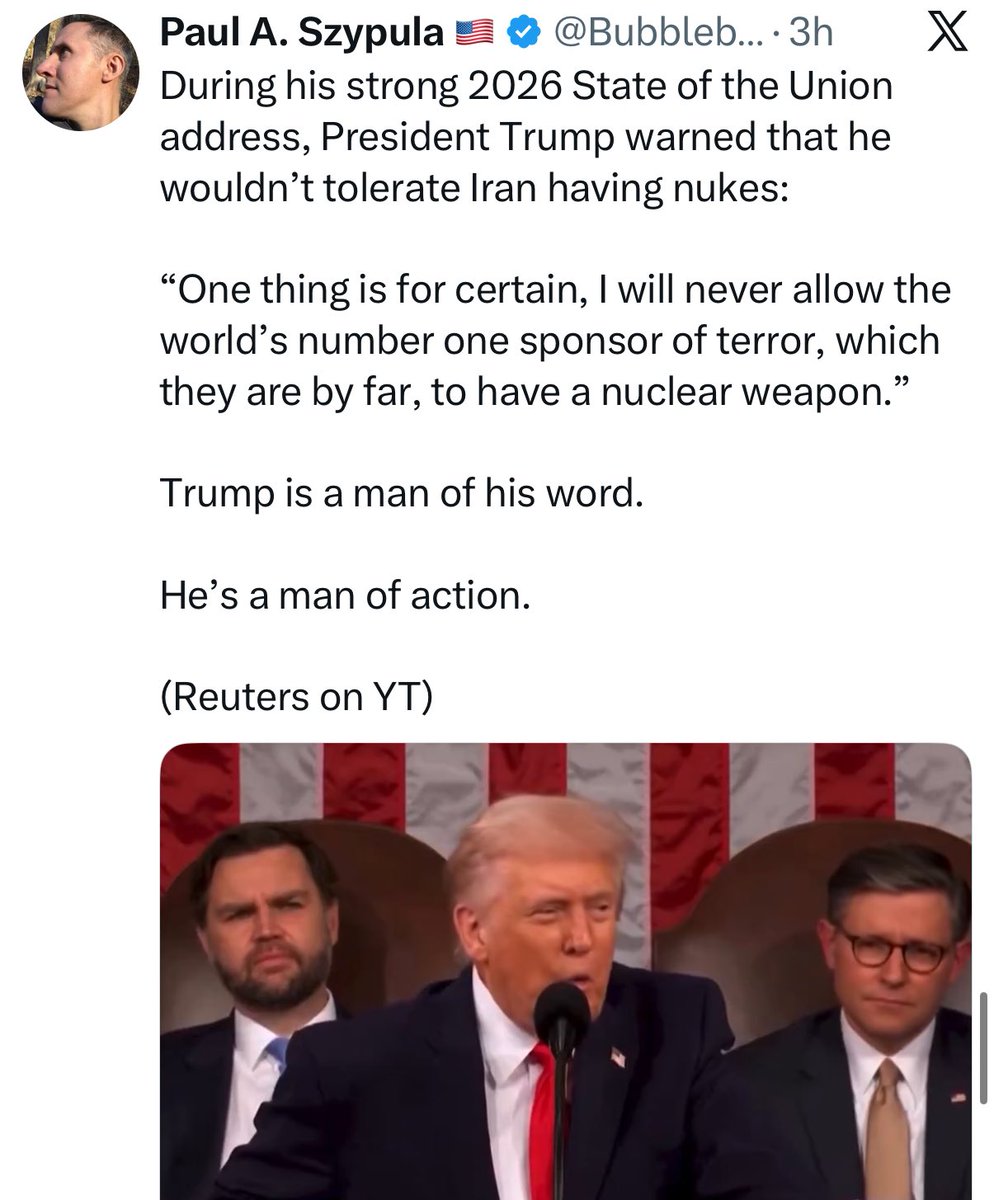Open the 3h post timestamp
Viewport: 994px width, 1200px height.
pyautogui.click(x=810, y=35)
